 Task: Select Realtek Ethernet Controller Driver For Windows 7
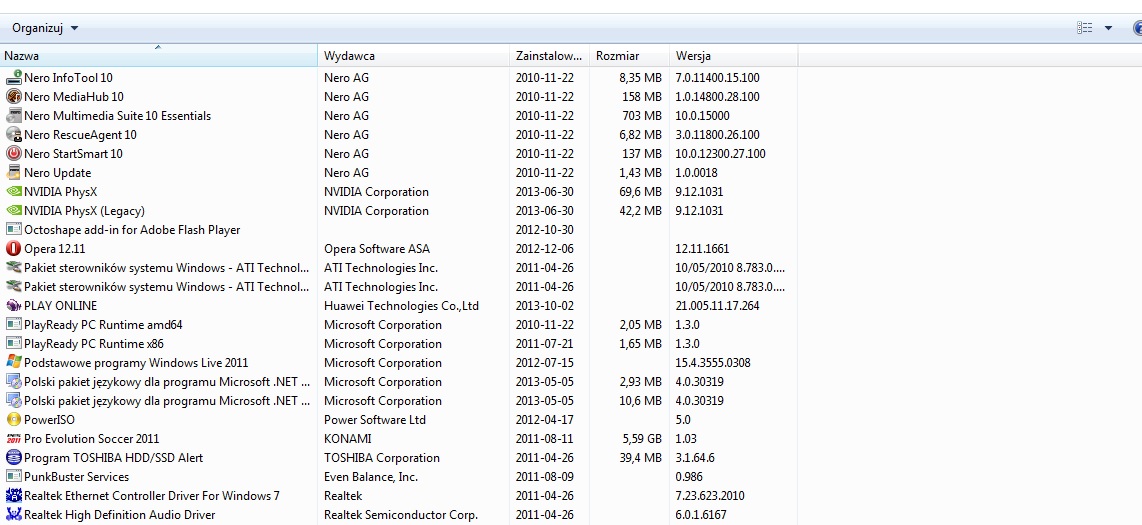[x=152, y=496]
